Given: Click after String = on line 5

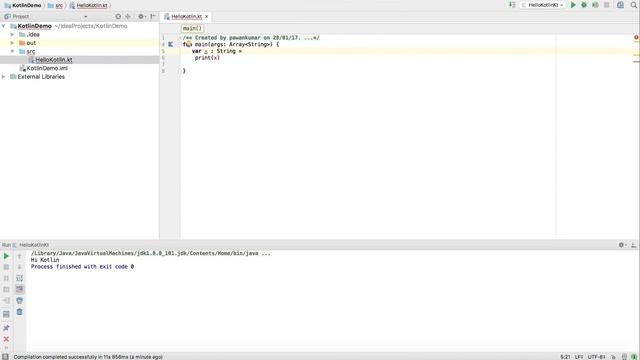Looking at the screenshot, I should (x=243, y=51).
